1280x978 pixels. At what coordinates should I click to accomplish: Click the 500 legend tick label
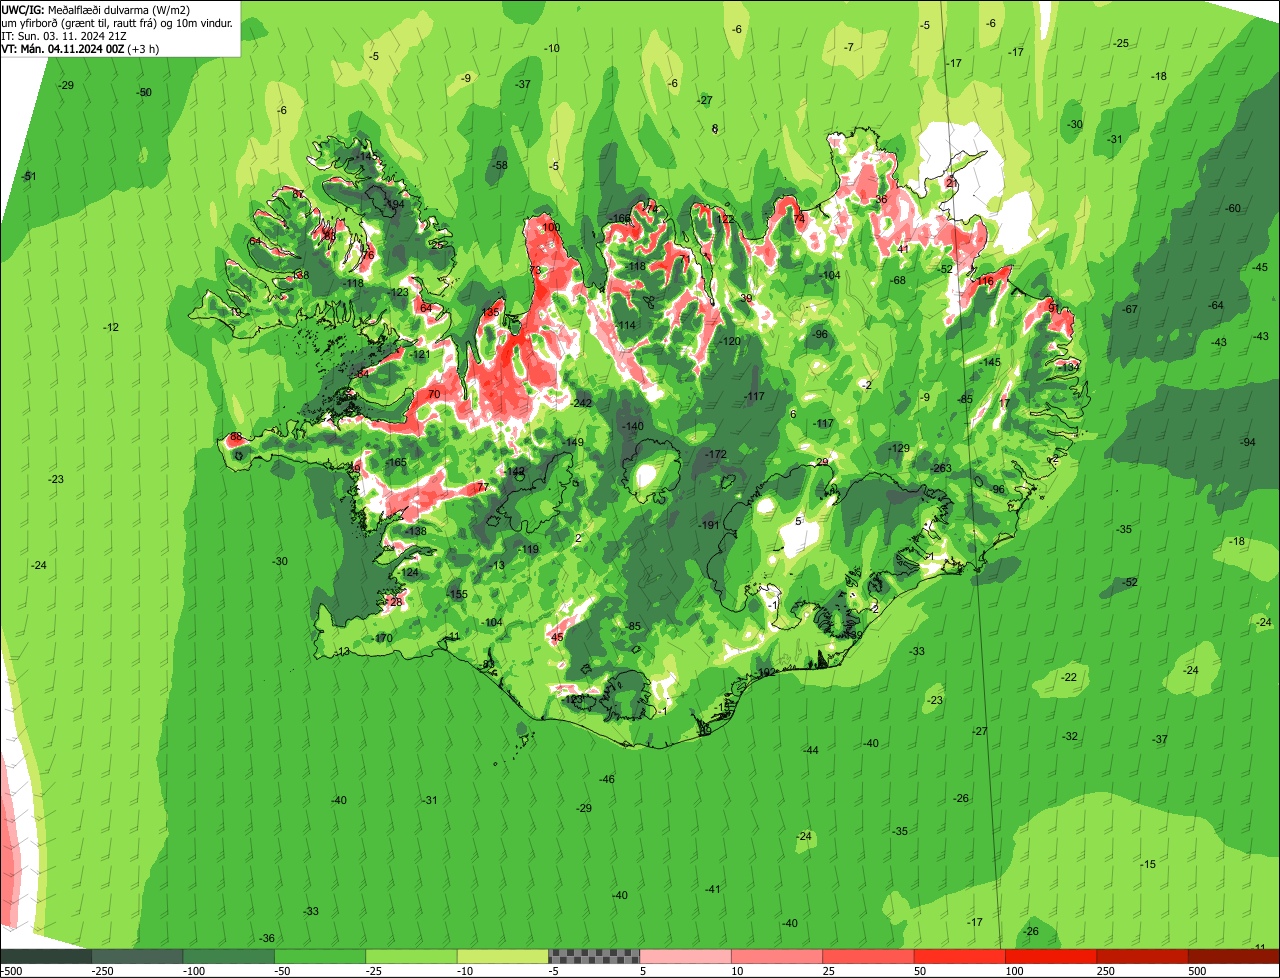[x=1197, y=971]
